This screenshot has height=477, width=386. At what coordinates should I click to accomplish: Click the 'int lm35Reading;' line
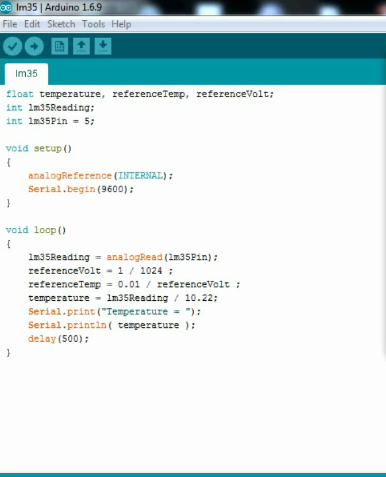coord(50,108)
